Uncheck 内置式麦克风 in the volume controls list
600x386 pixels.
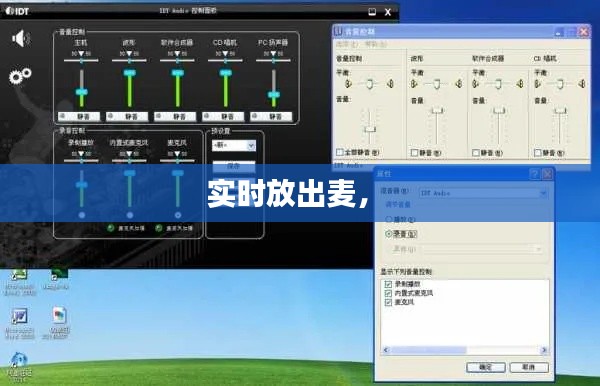point(388,293)
